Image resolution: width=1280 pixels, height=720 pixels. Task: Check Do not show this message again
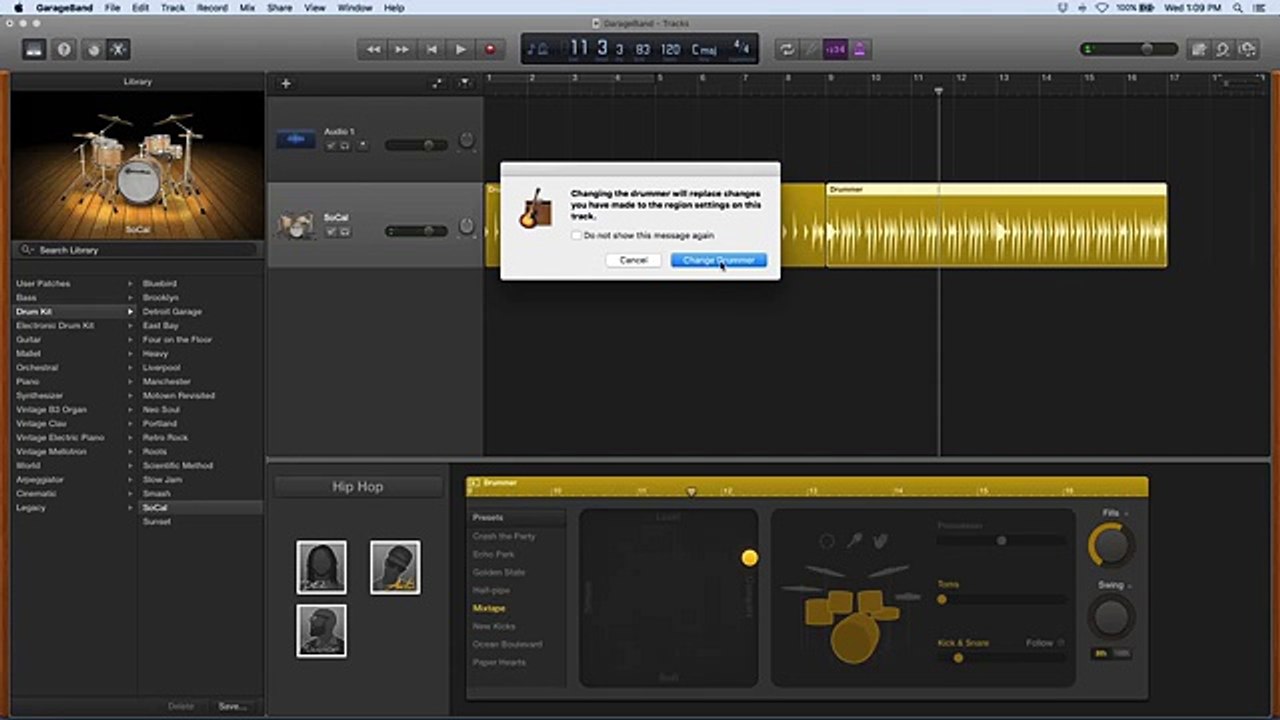(x=576, y=235)
